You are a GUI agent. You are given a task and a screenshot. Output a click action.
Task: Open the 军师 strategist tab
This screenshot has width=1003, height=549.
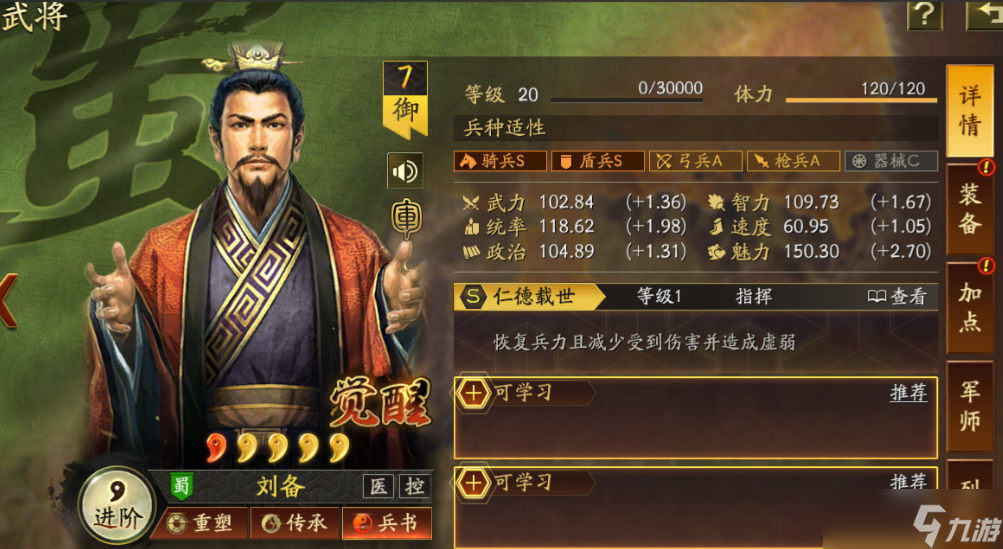point(970,406)
